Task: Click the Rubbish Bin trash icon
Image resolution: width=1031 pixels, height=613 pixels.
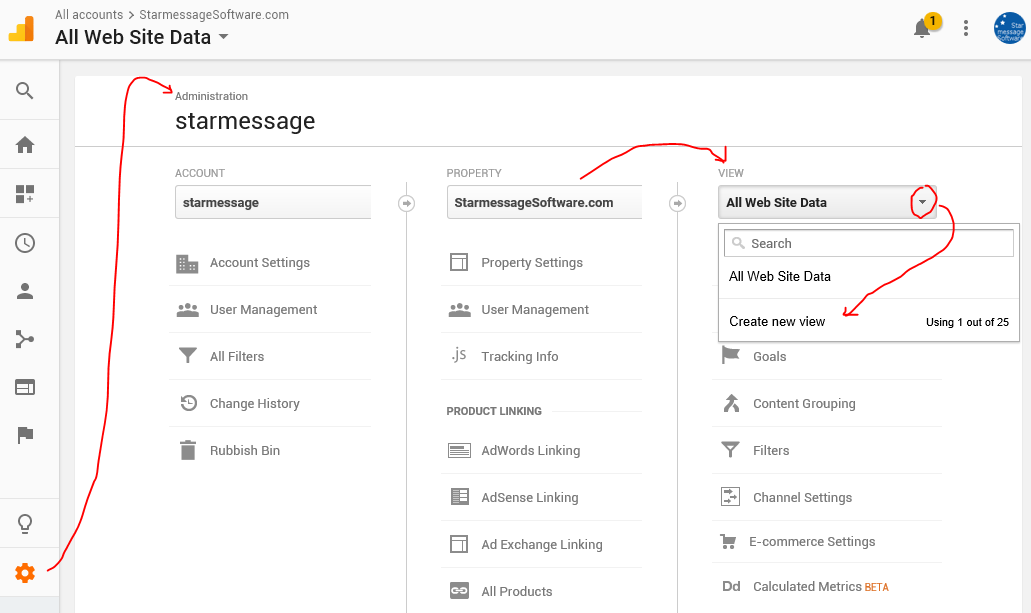Action: (188, 450)
